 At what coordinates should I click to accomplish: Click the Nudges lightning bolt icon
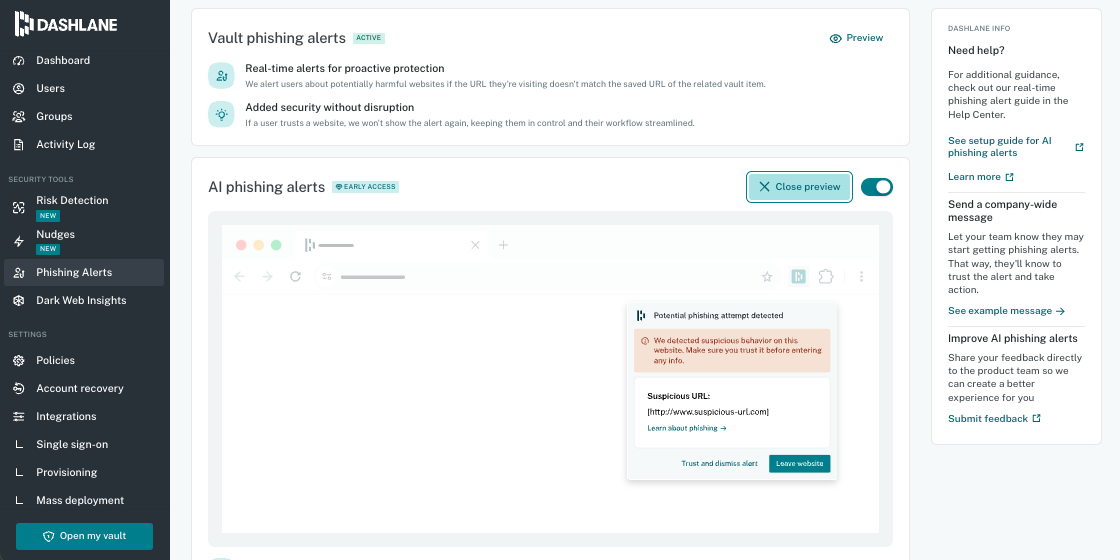click(19, 241)
